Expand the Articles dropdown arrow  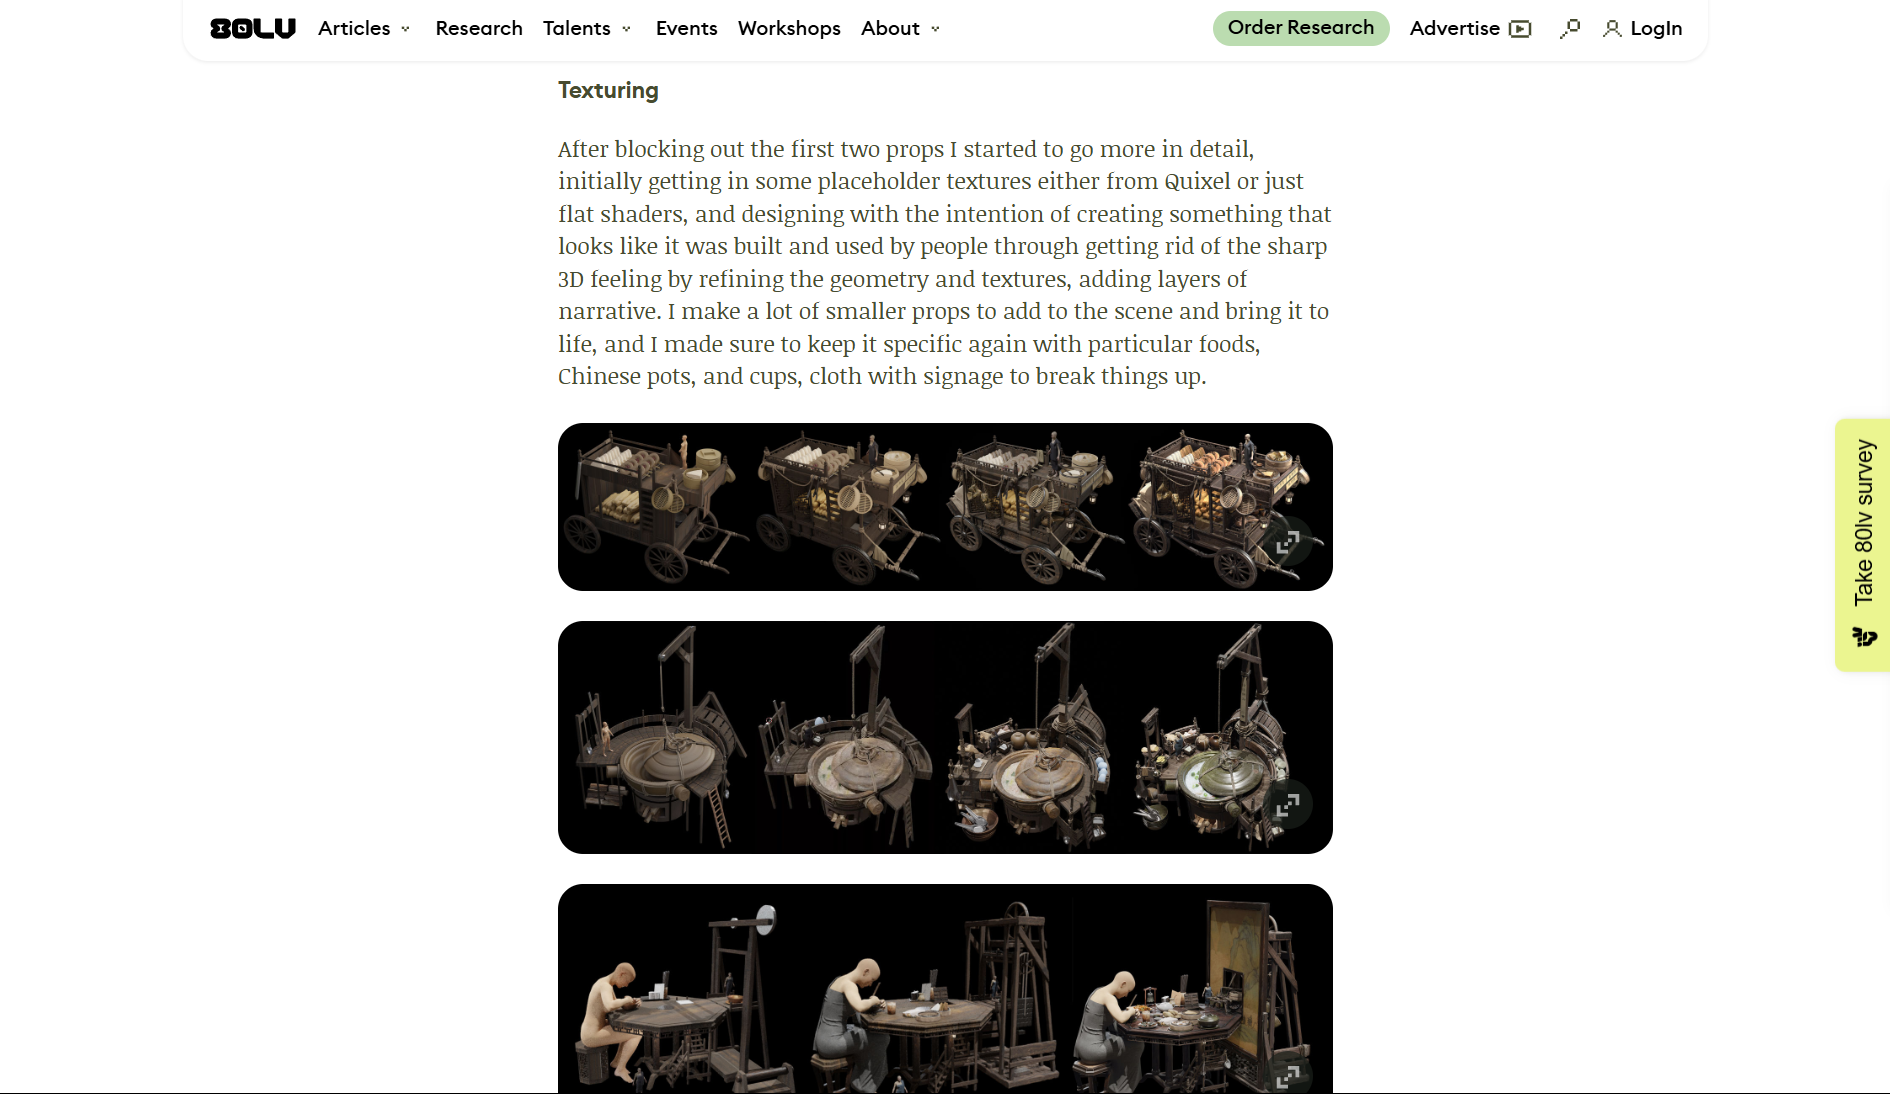(405, 29)
